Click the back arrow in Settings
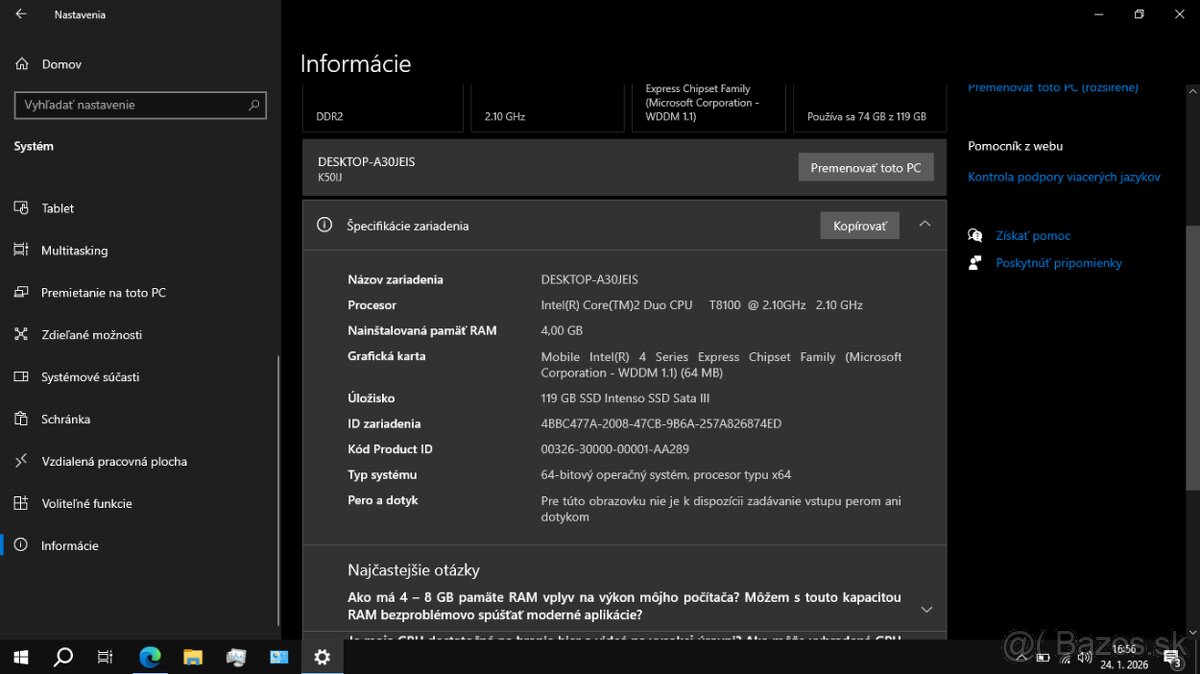Image resolution: width=1200 pixels, height=674 pixels. click(x=22, y=14)
